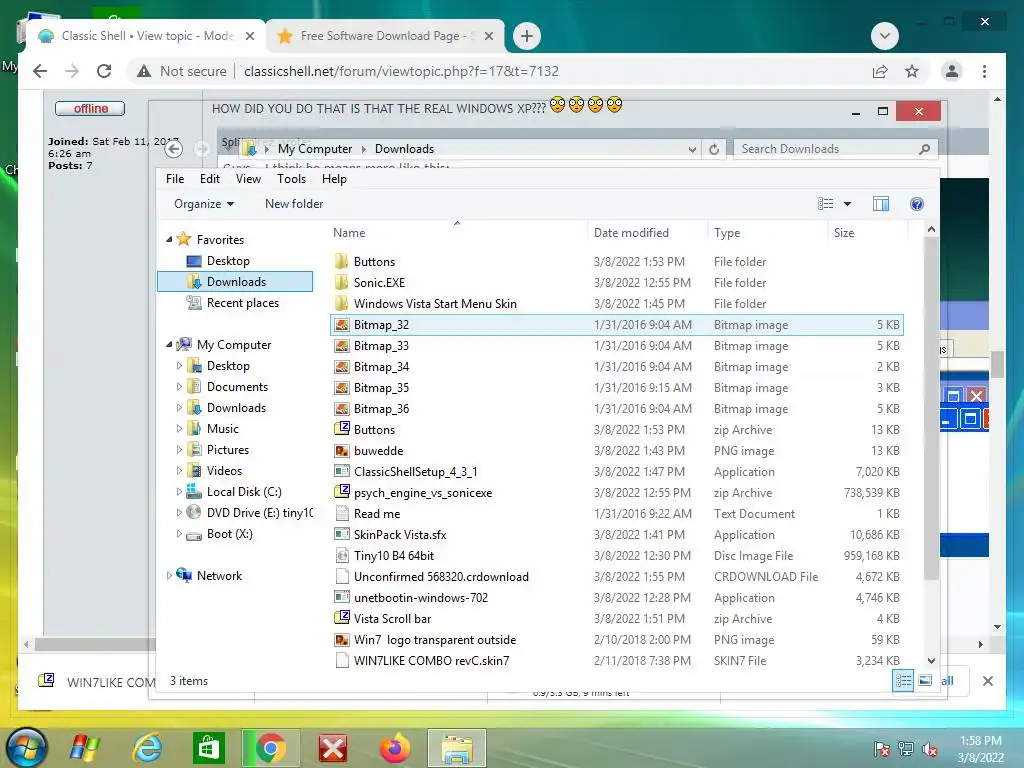Close the Chrome downloads bar
Screen dimensions: 1024x768
(x=988, y=681)
